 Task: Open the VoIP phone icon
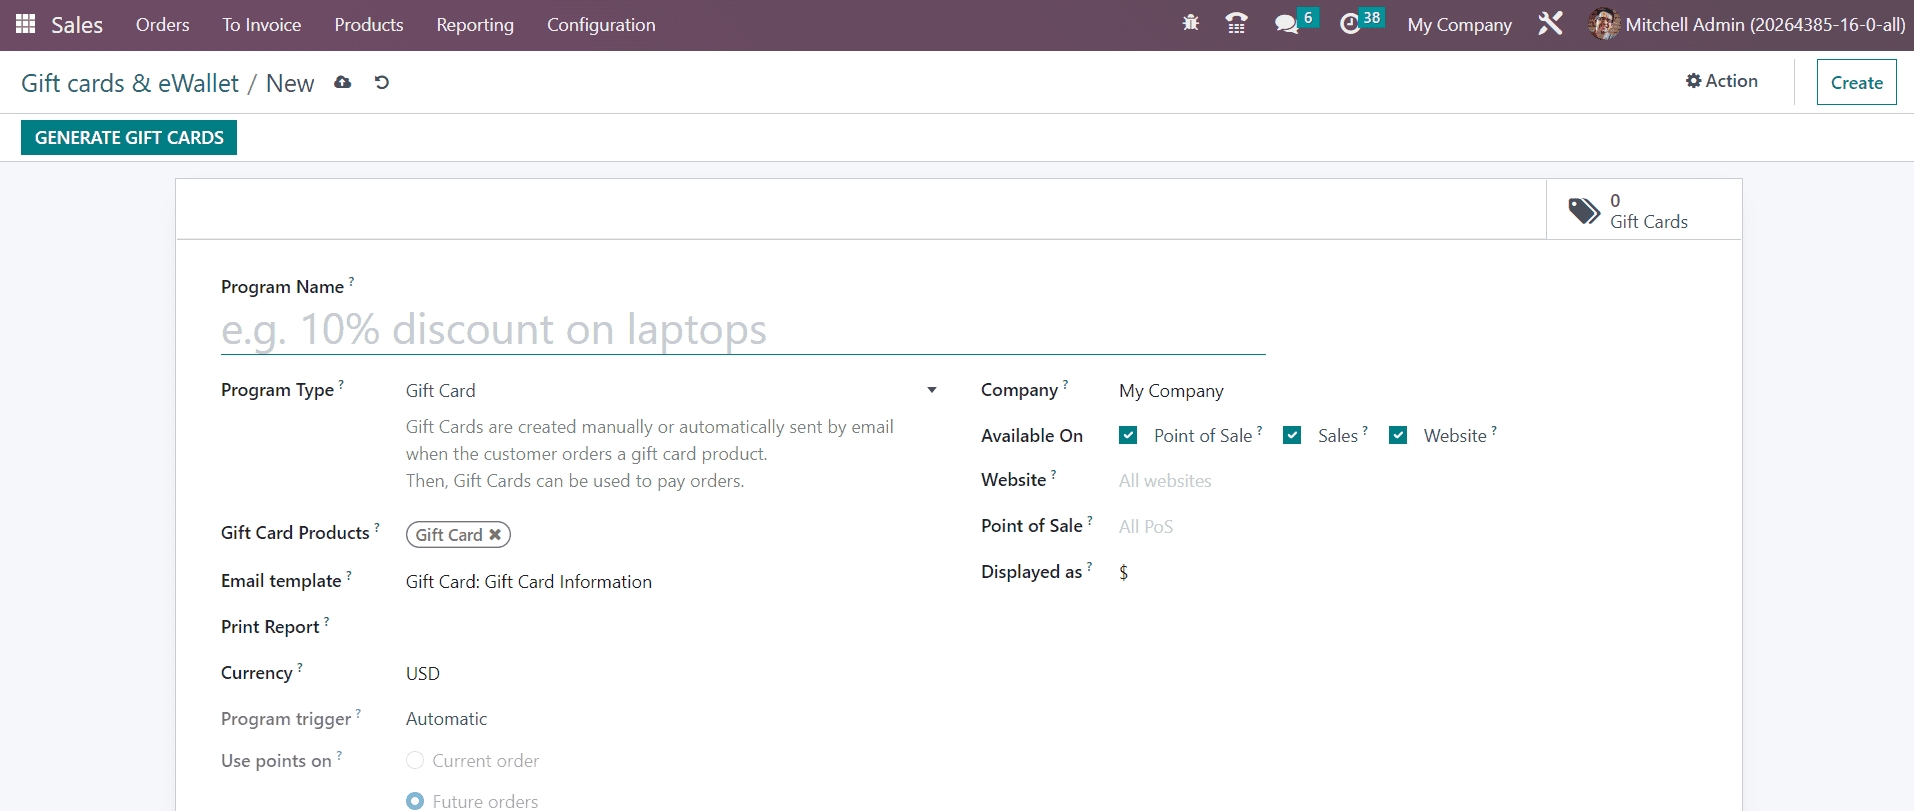1236,23
